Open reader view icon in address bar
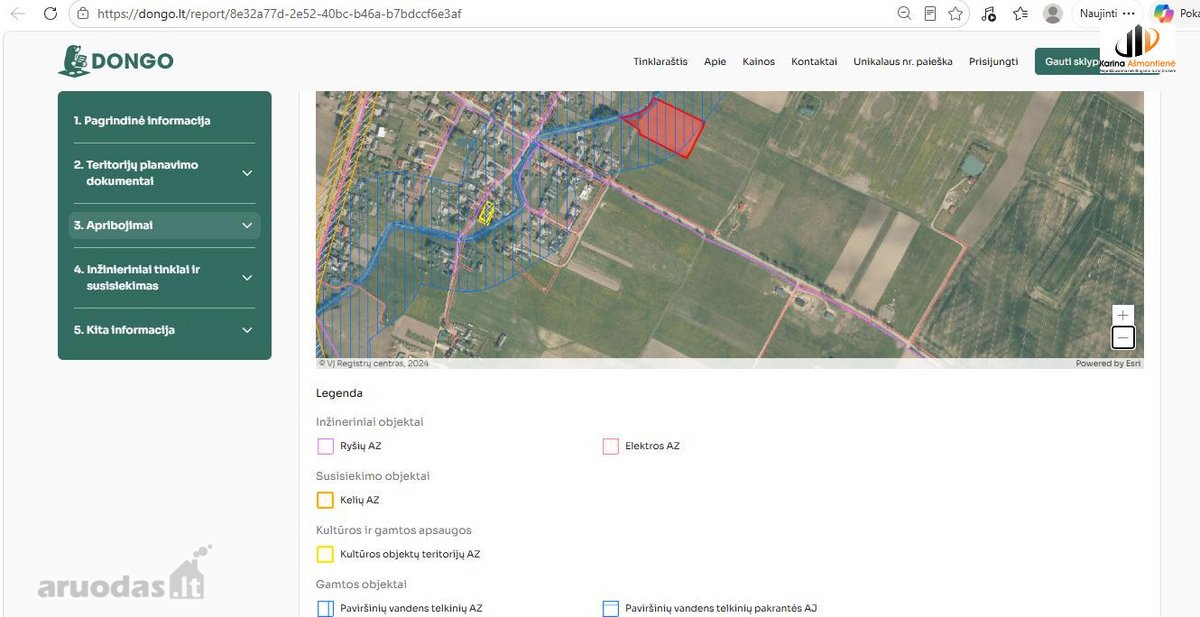 [930, 14]
